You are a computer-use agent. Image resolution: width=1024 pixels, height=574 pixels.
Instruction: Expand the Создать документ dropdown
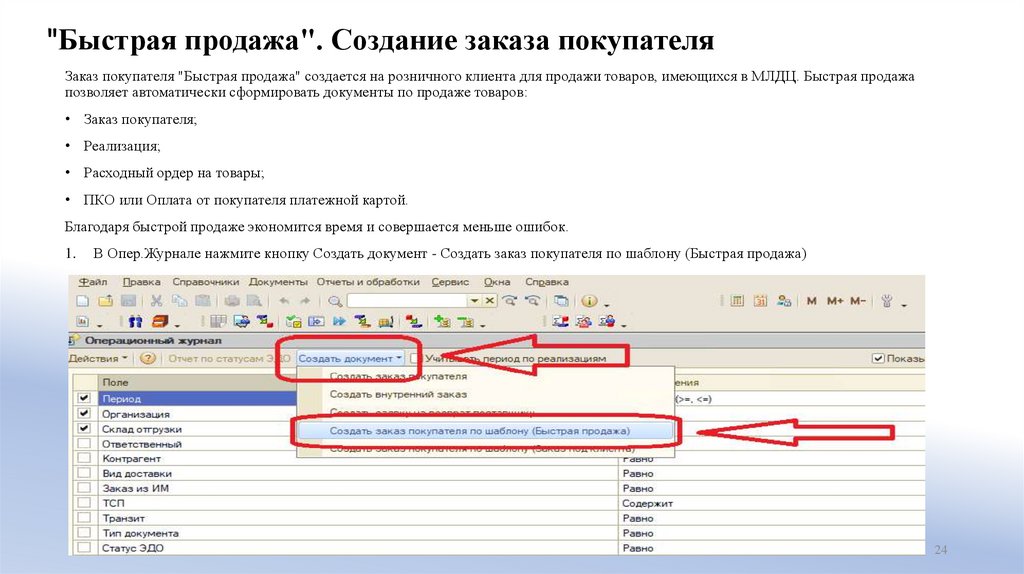350,359
